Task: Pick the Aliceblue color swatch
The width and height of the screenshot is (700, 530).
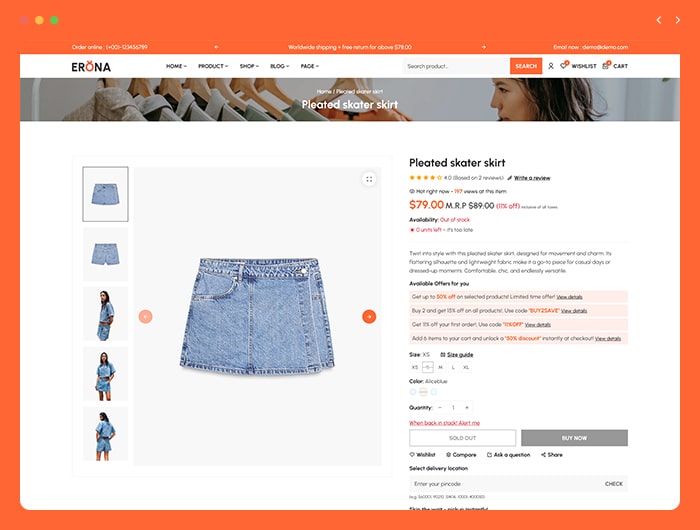Action: 413,392
